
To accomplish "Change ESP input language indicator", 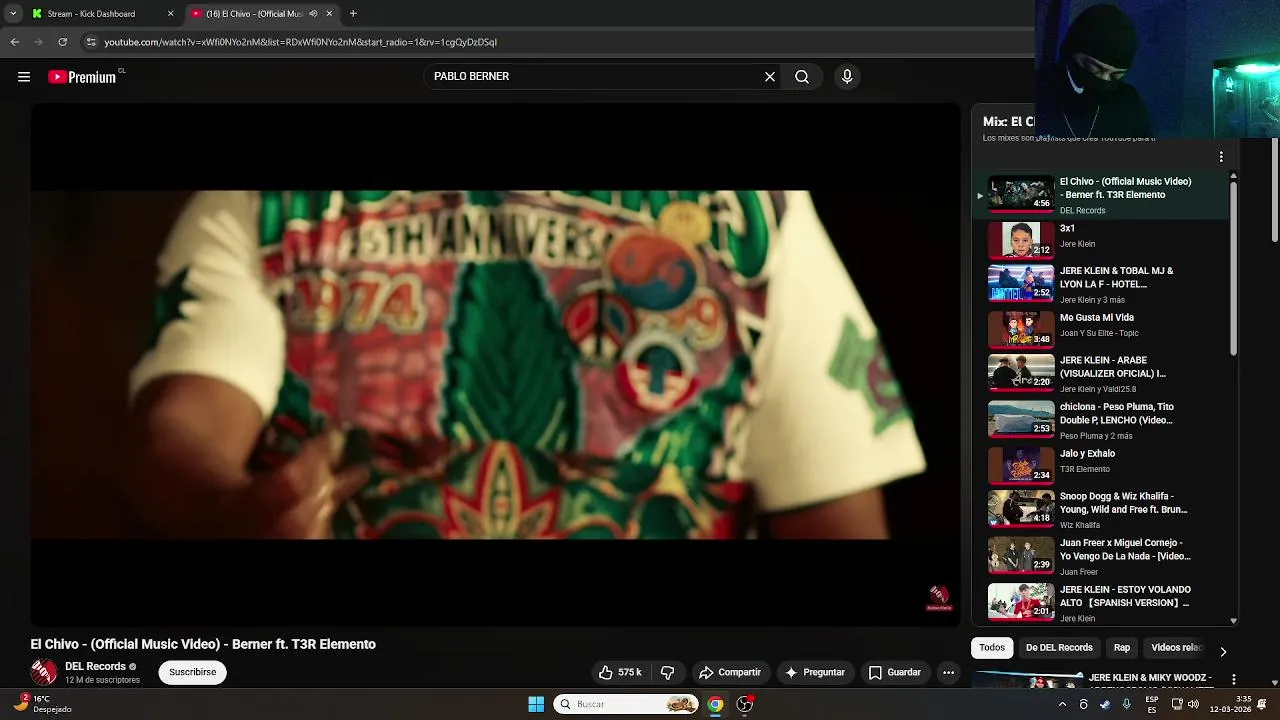I will pos(1152,704).
